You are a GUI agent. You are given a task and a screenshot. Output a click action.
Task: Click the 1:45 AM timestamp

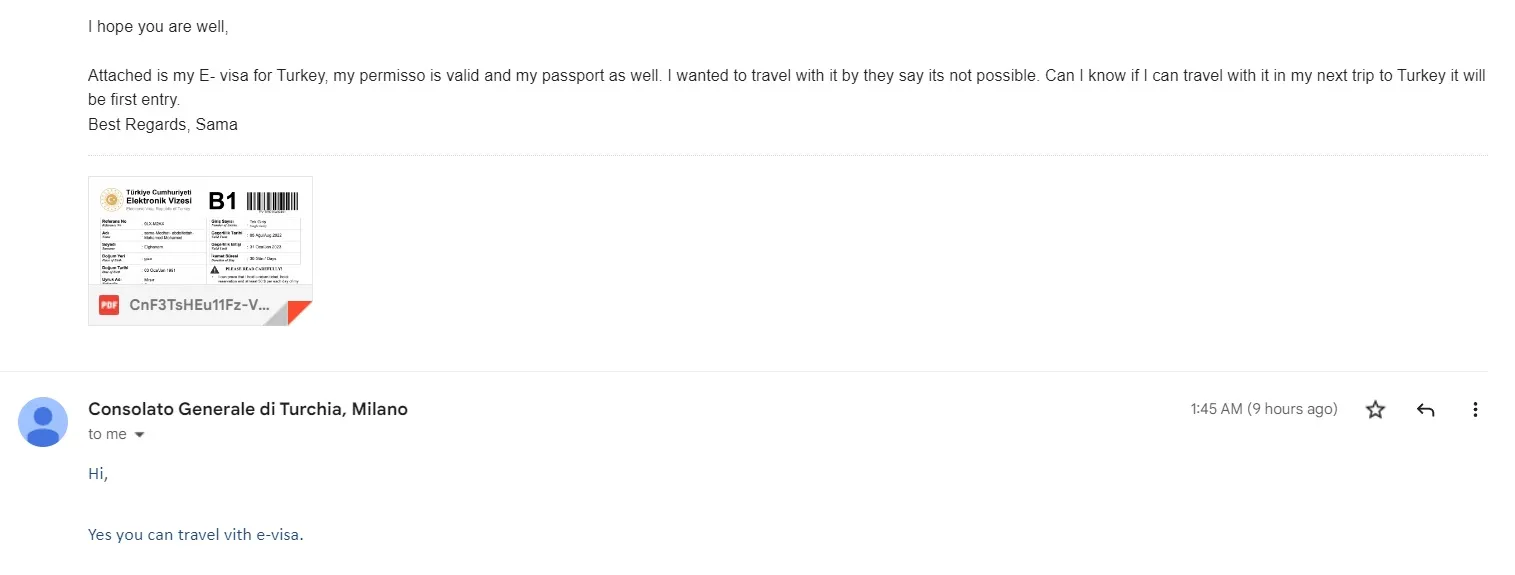click(x=1263, y=409)
